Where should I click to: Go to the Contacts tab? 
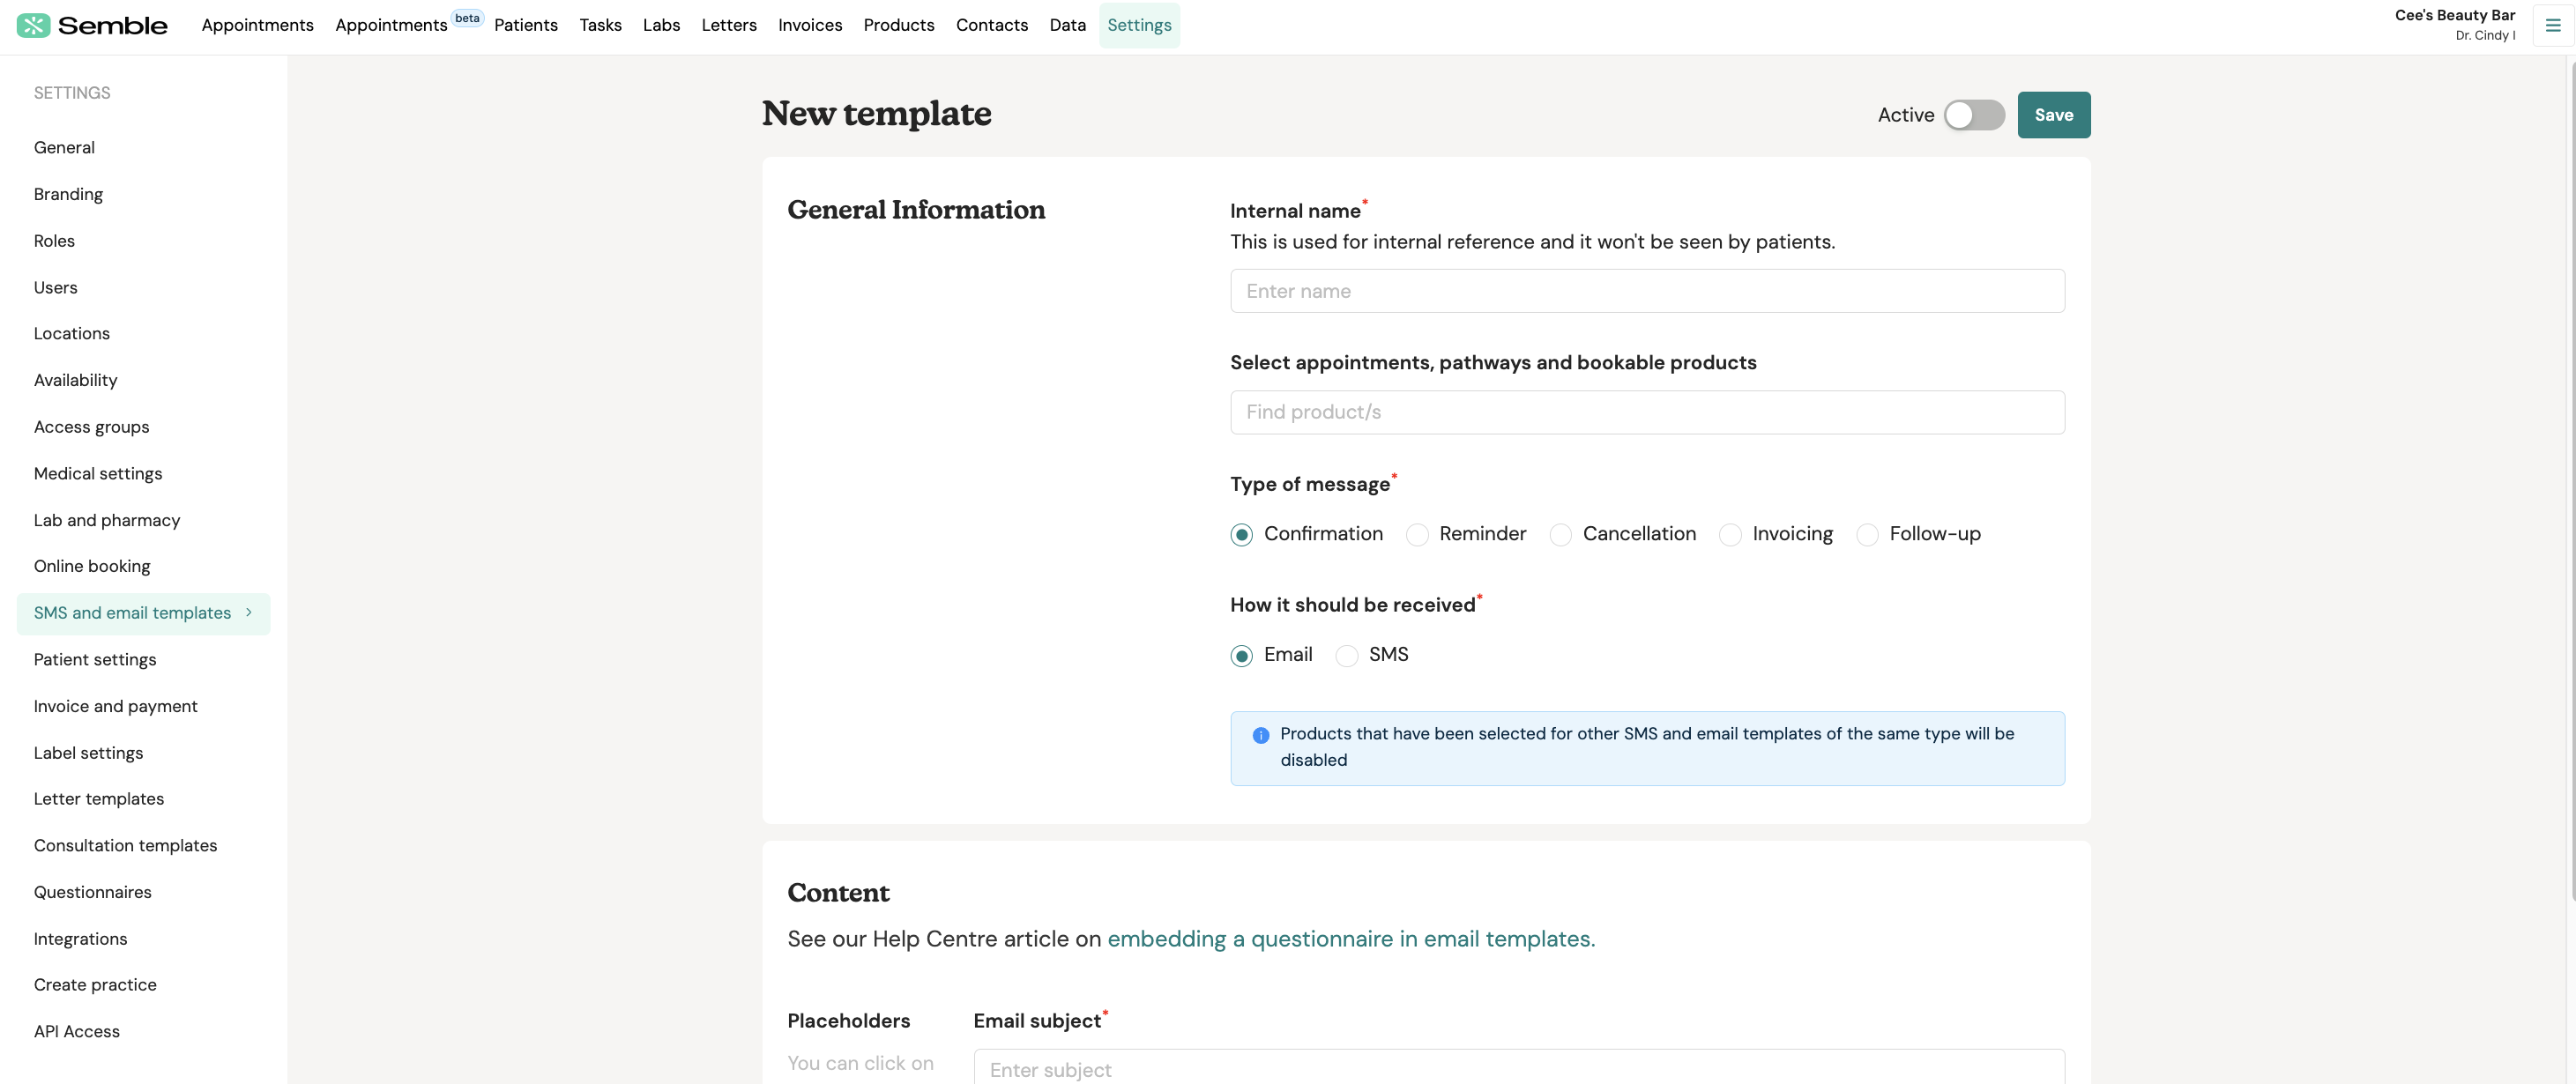tap(991, 25)
